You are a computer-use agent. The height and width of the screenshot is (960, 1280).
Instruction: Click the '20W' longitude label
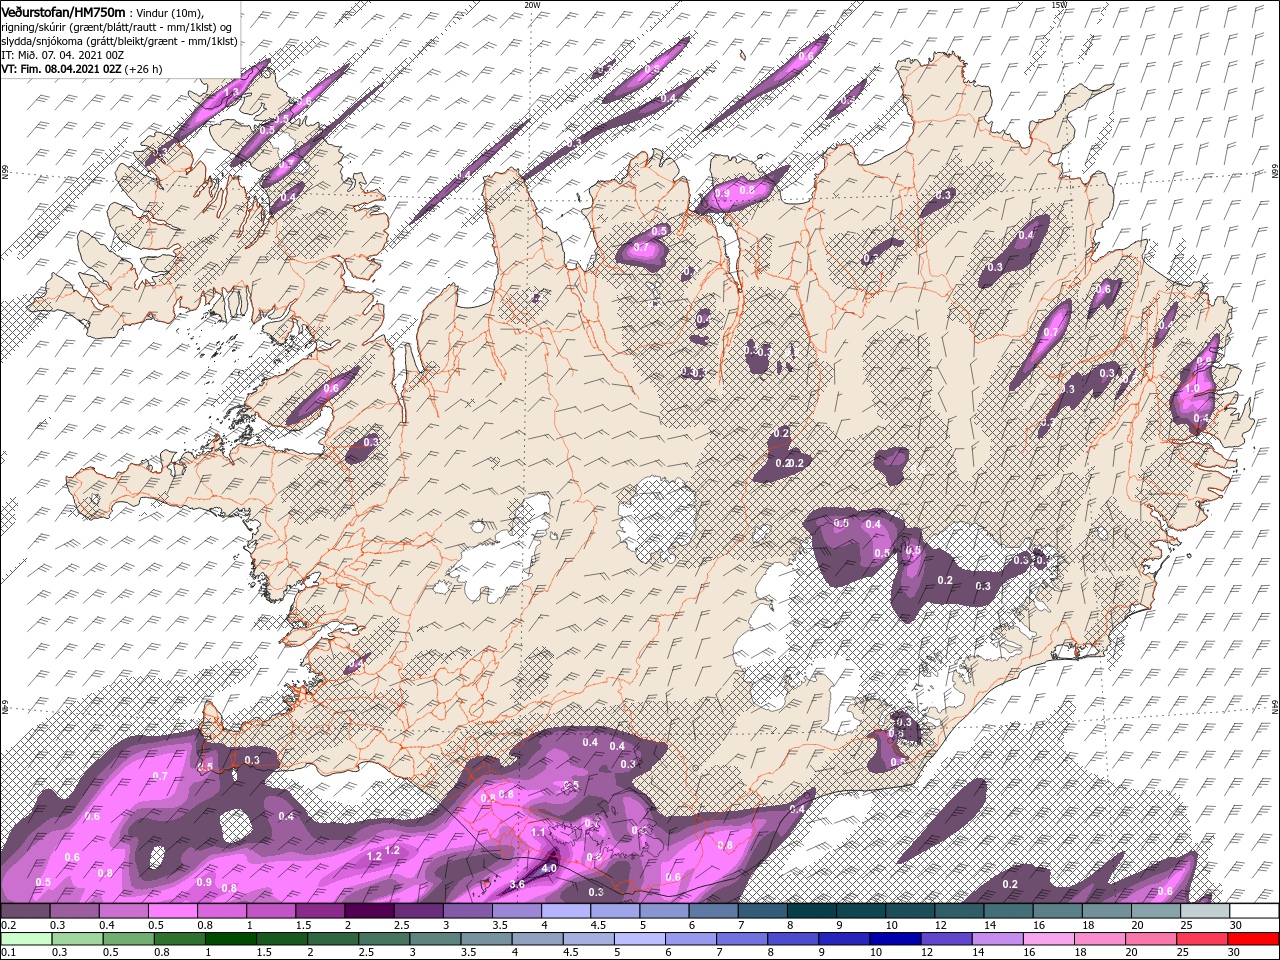pos(532,5)
